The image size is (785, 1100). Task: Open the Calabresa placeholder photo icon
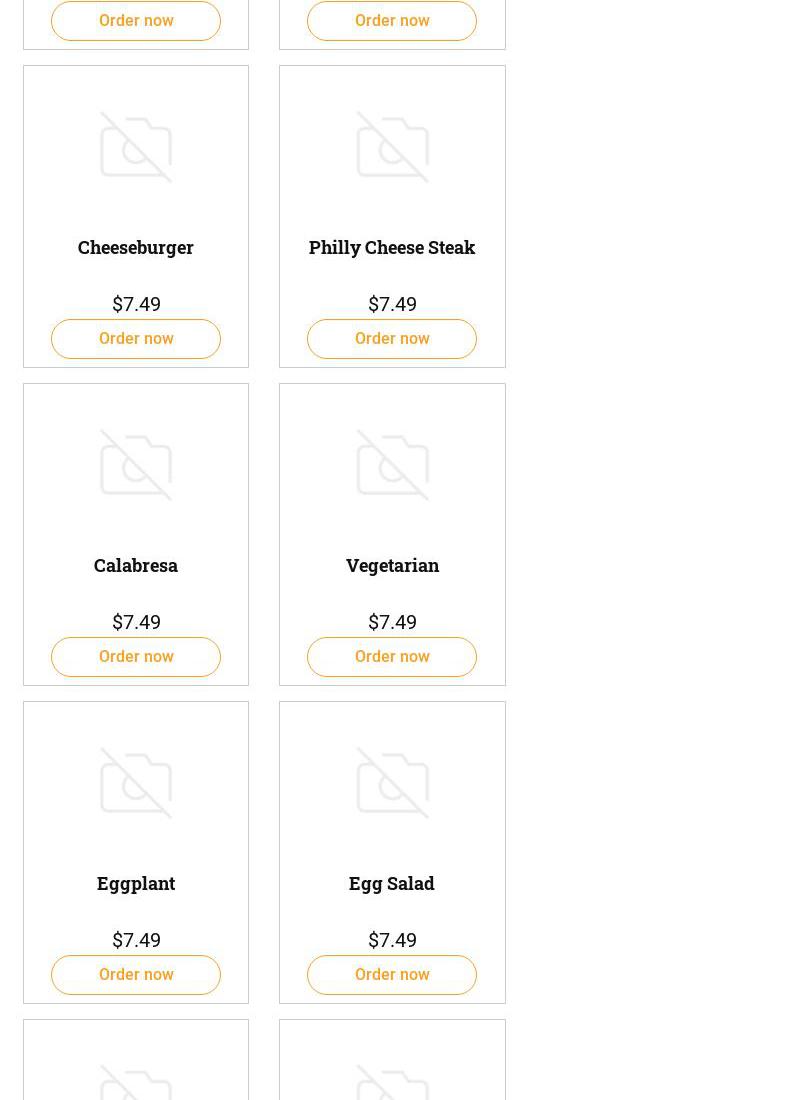pyautogui.click(x=136, y=465)
